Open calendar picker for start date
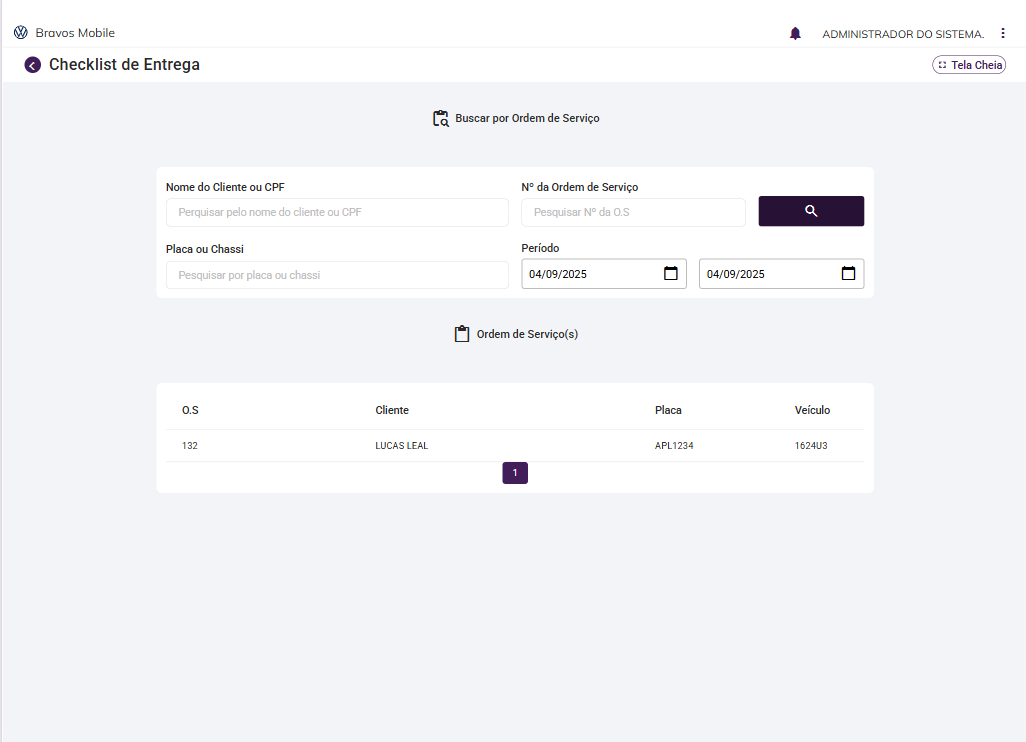 point(671,273)
